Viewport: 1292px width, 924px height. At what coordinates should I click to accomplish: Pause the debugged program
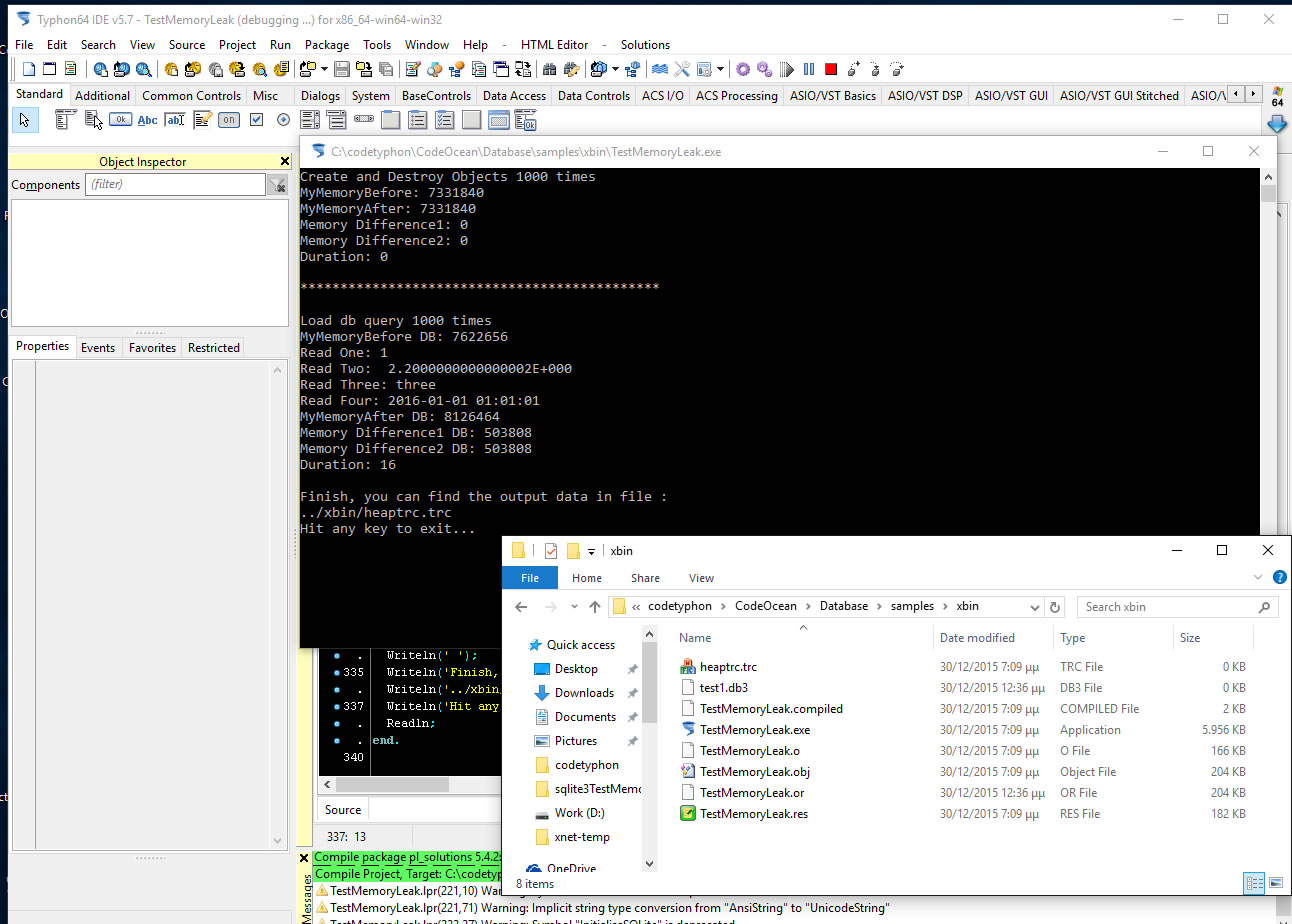coord(809,69)
